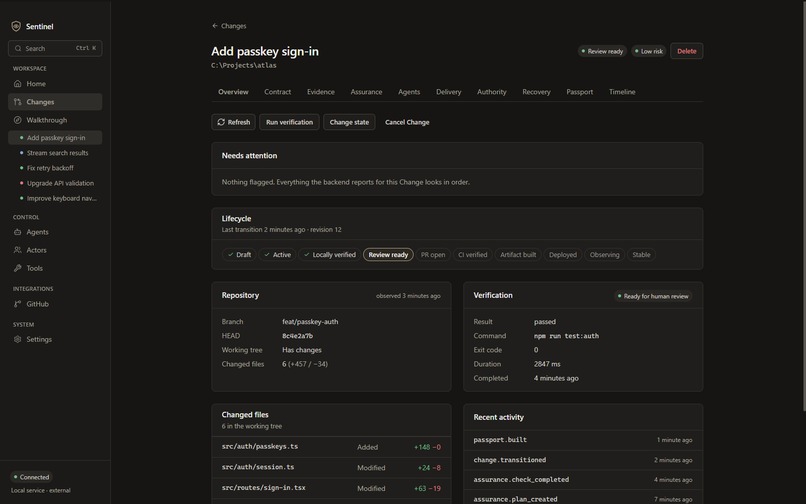Click the CI verified lifecycle stage
Image resolution: width=806 pixels, height=504 pixels.
pyautogui.click(x=472, y=255)
